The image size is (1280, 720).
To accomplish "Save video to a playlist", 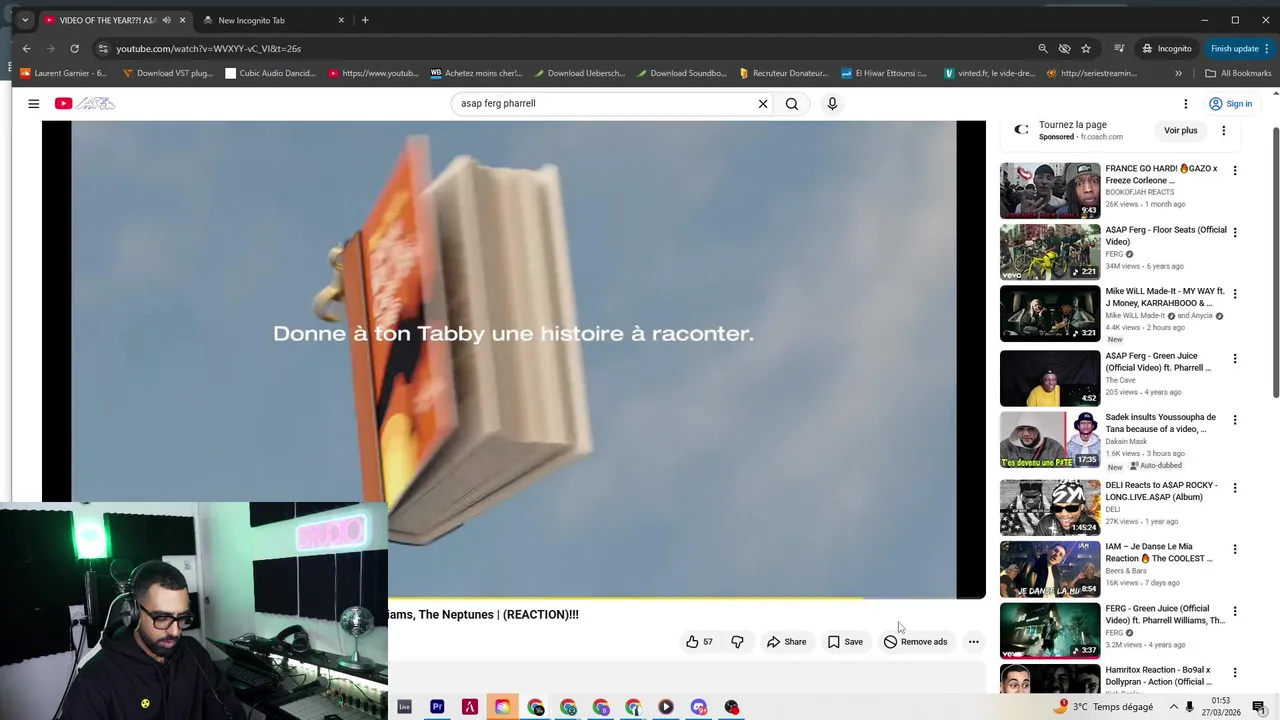I will (x=845, y=642).
